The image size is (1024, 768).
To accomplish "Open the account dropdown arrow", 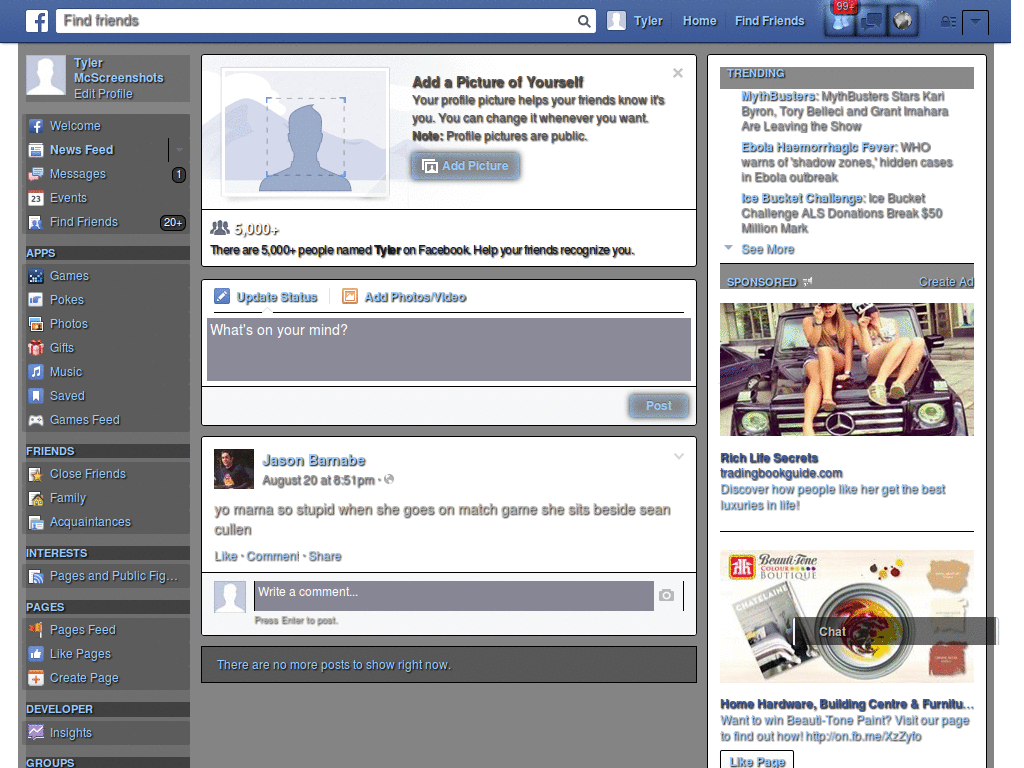I will pyautogui.click(x=975, y=22).
